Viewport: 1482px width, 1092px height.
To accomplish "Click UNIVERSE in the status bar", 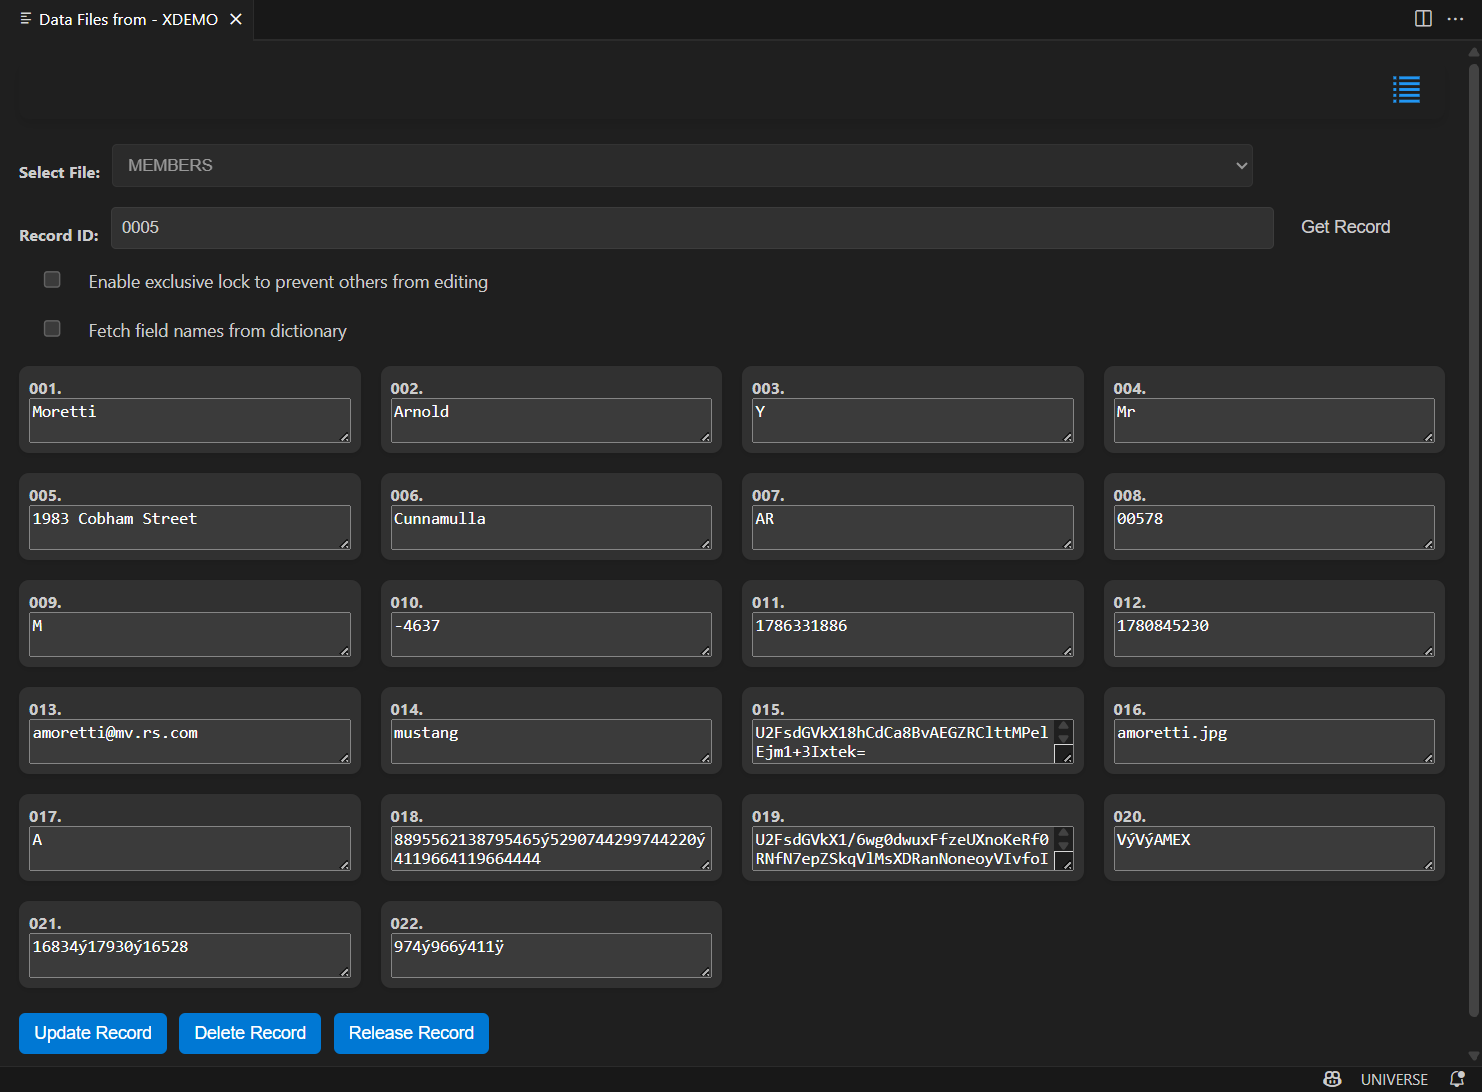I will 1393,1079.
